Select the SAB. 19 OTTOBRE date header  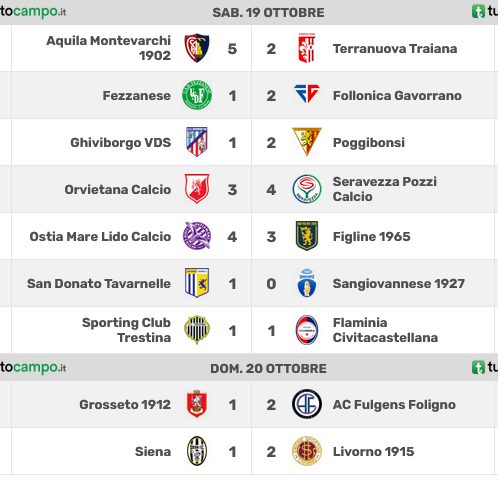(268, 13)
